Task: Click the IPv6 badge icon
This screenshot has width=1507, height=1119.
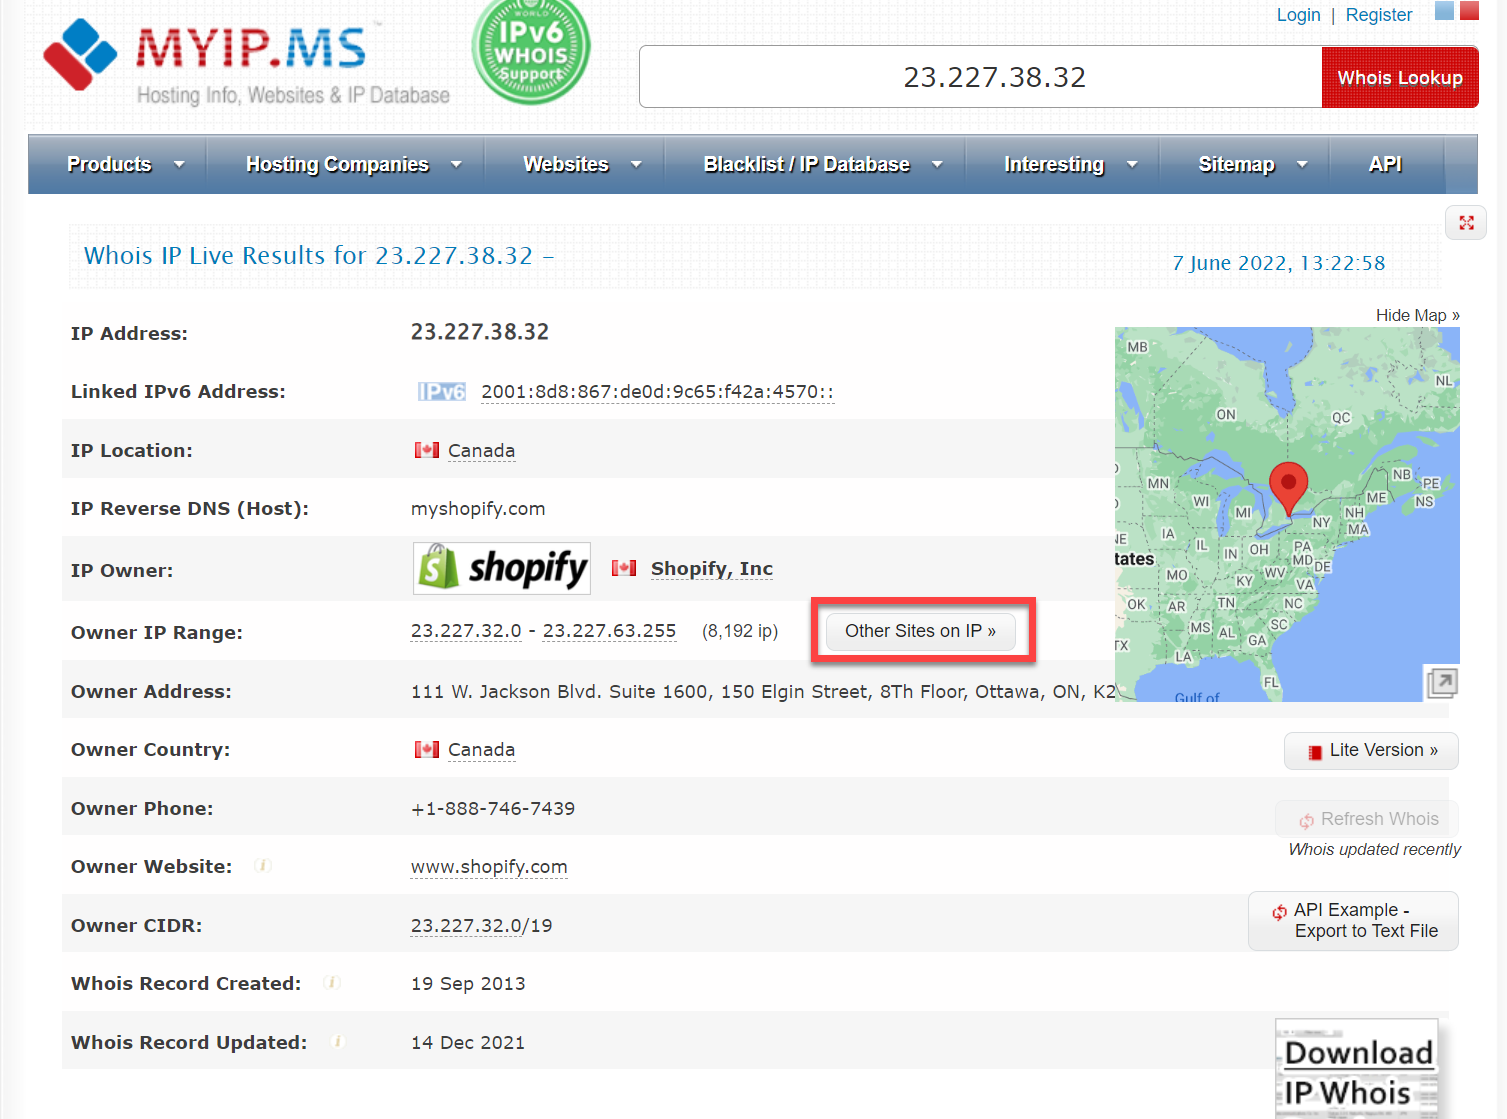Action: pos(442,392)
